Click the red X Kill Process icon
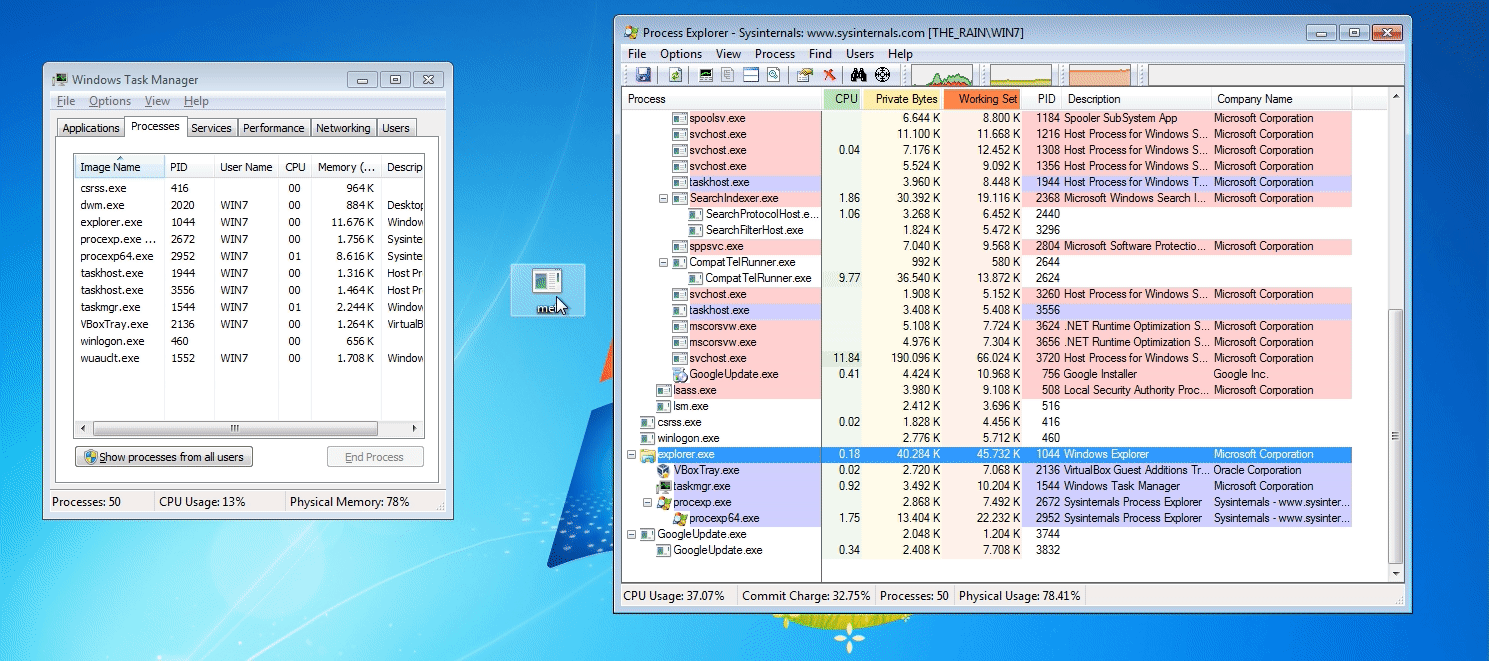 tap(829, 75)
